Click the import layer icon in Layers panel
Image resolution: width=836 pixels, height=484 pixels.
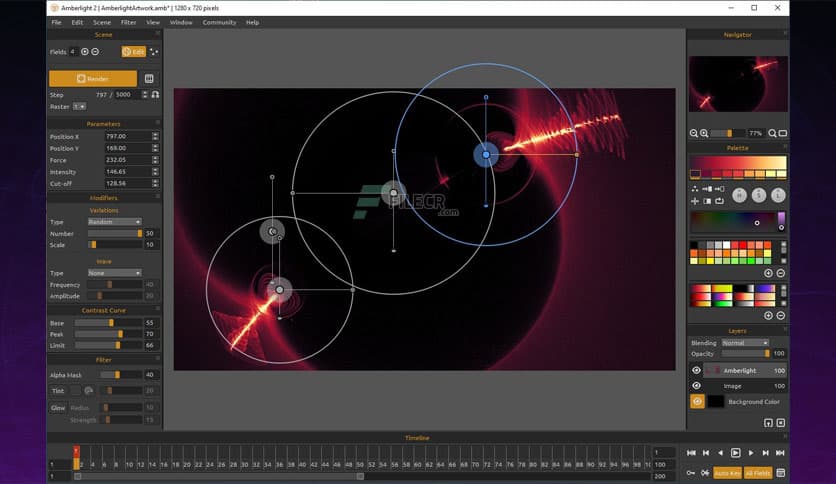pyautogui.click(x=768, y=423)
